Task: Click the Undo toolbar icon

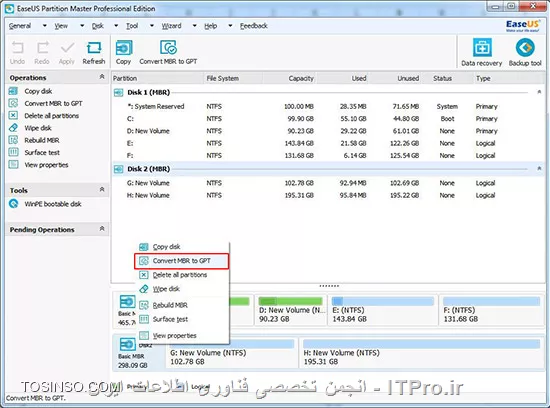Action: point(17,52)
